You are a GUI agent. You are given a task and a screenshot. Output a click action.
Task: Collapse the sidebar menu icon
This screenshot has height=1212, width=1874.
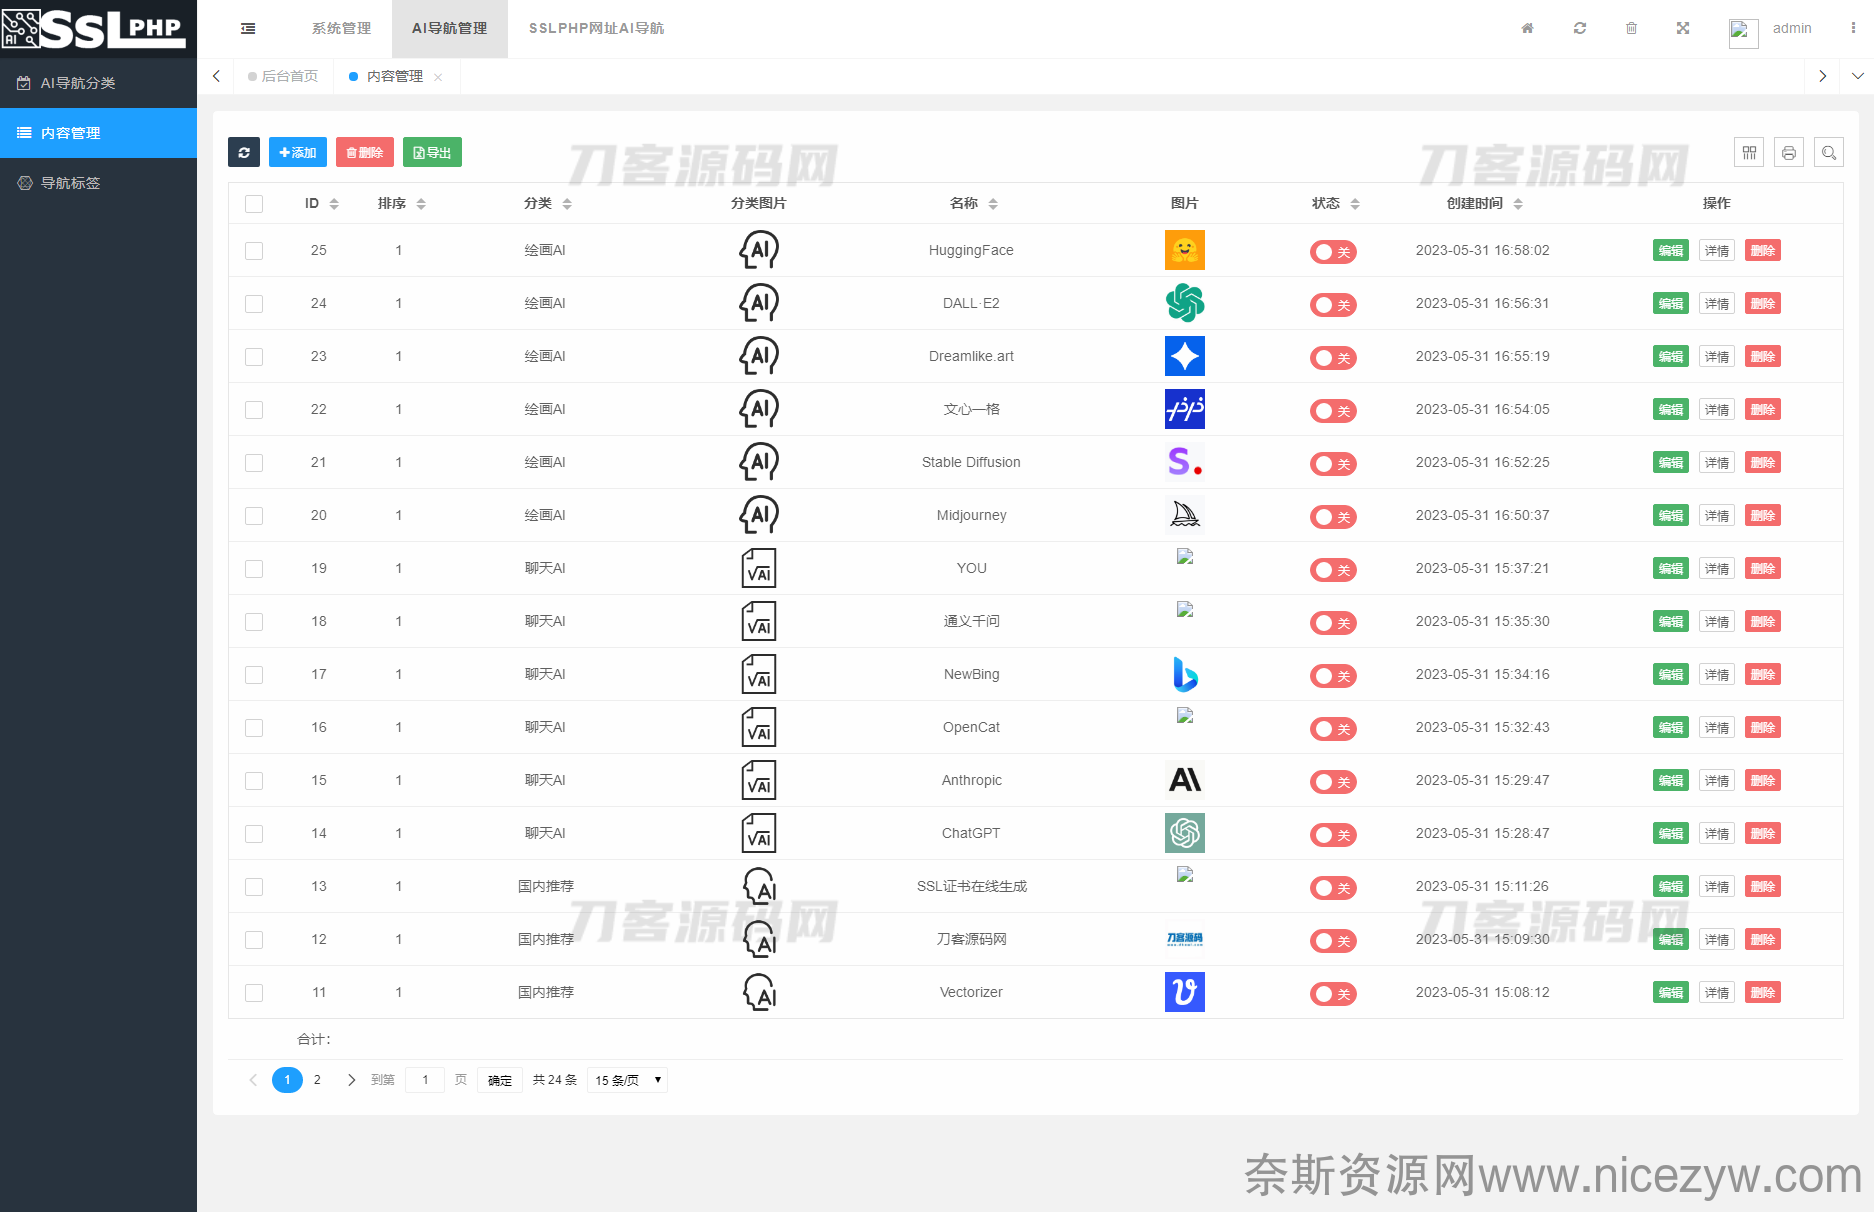[x=248, y=28]
